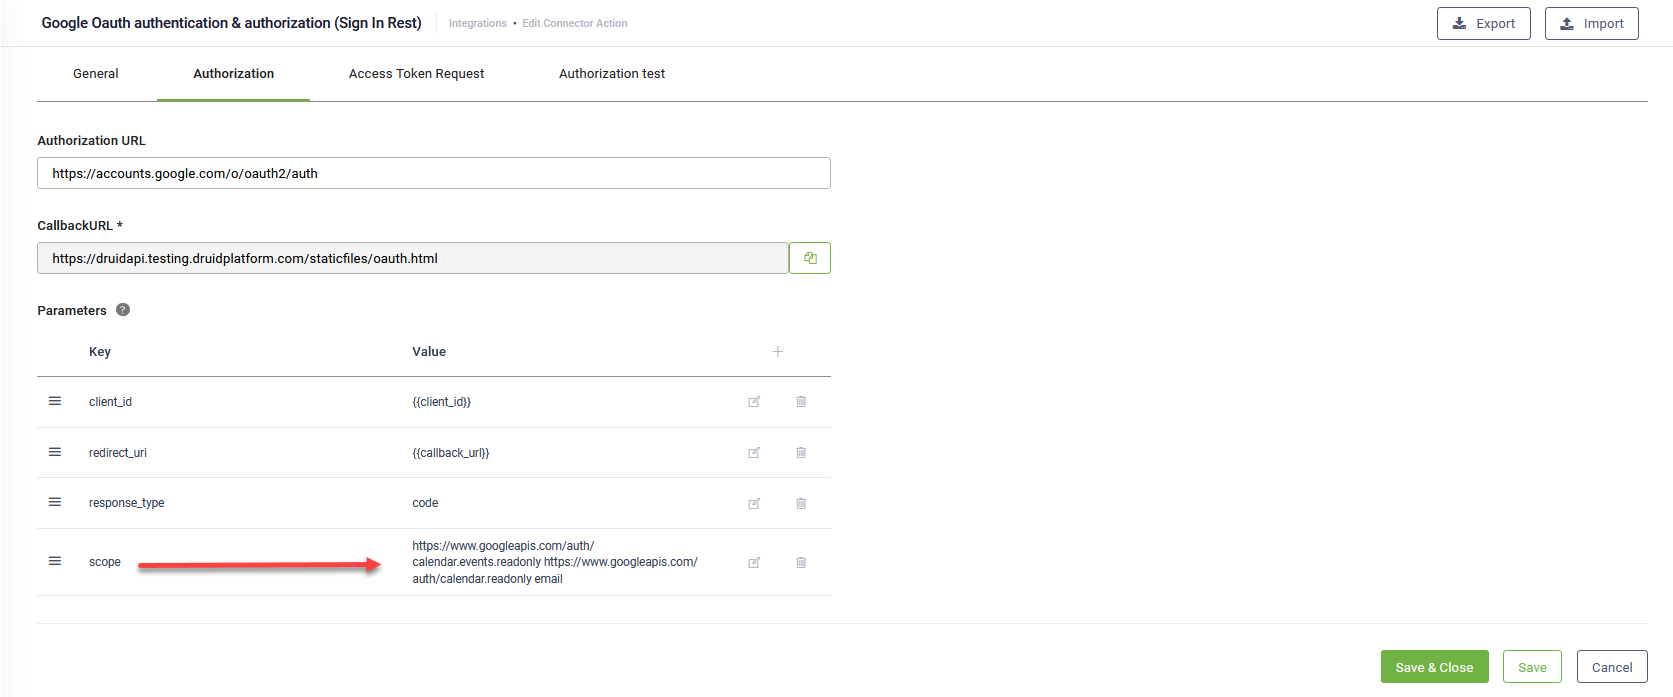This screenshot has height=697, width=1673.
Task: Save the authorization settings
Action: click(x=1532, y=667)
